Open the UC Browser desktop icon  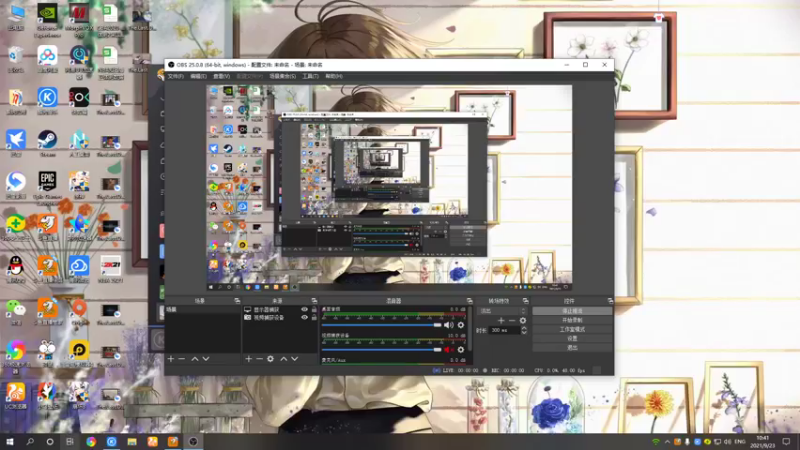(16, 396)
